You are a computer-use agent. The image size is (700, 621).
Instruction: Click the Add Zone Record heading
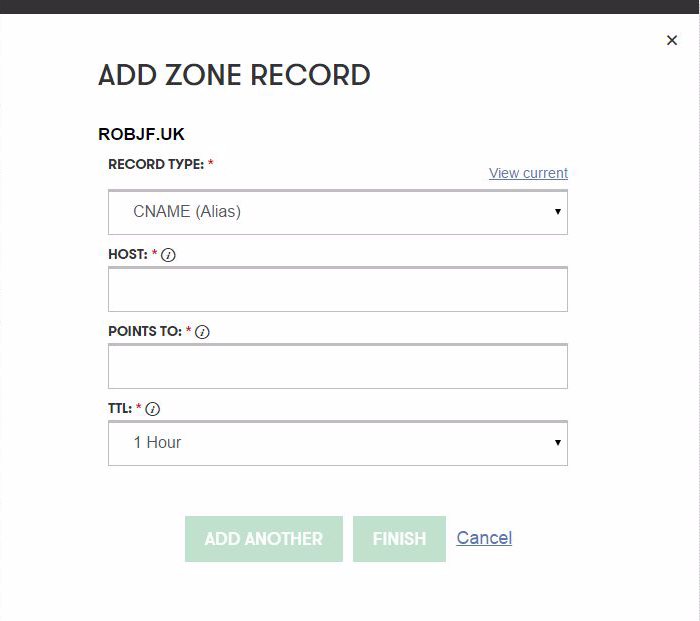point(234,75)
